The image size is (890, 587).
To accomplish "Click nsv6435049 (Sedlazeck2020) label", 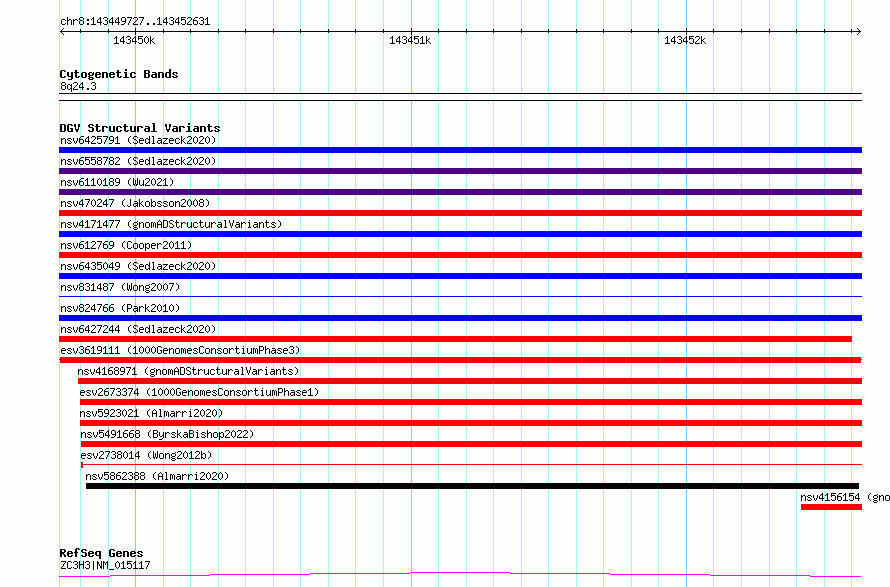I will pyautogui.click(x=138, y=266).
